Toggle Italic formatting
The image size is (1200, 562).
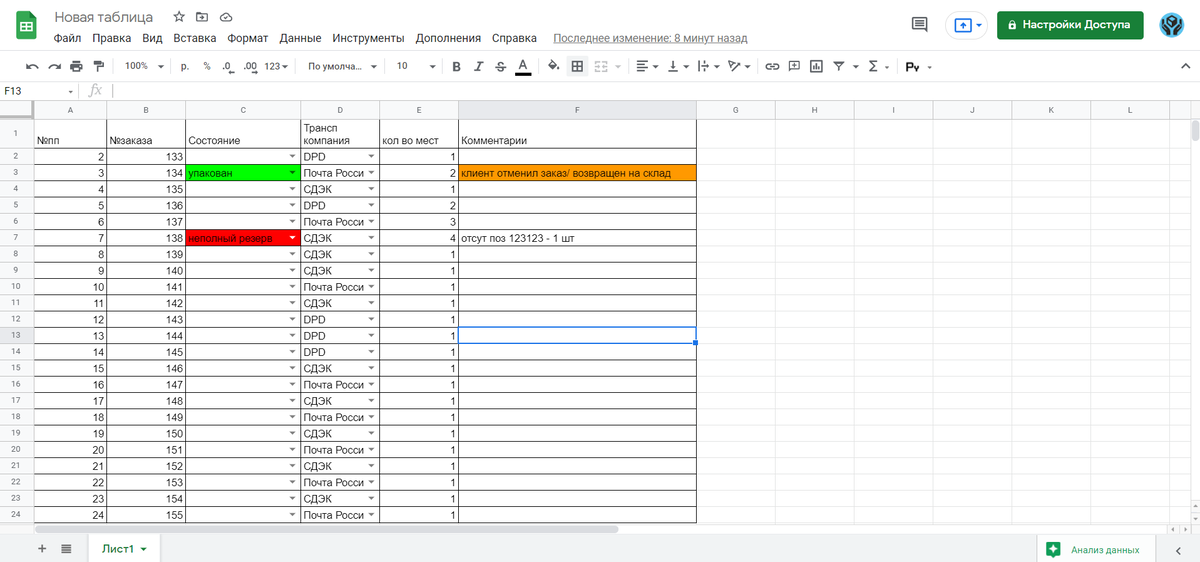(478, 66)
